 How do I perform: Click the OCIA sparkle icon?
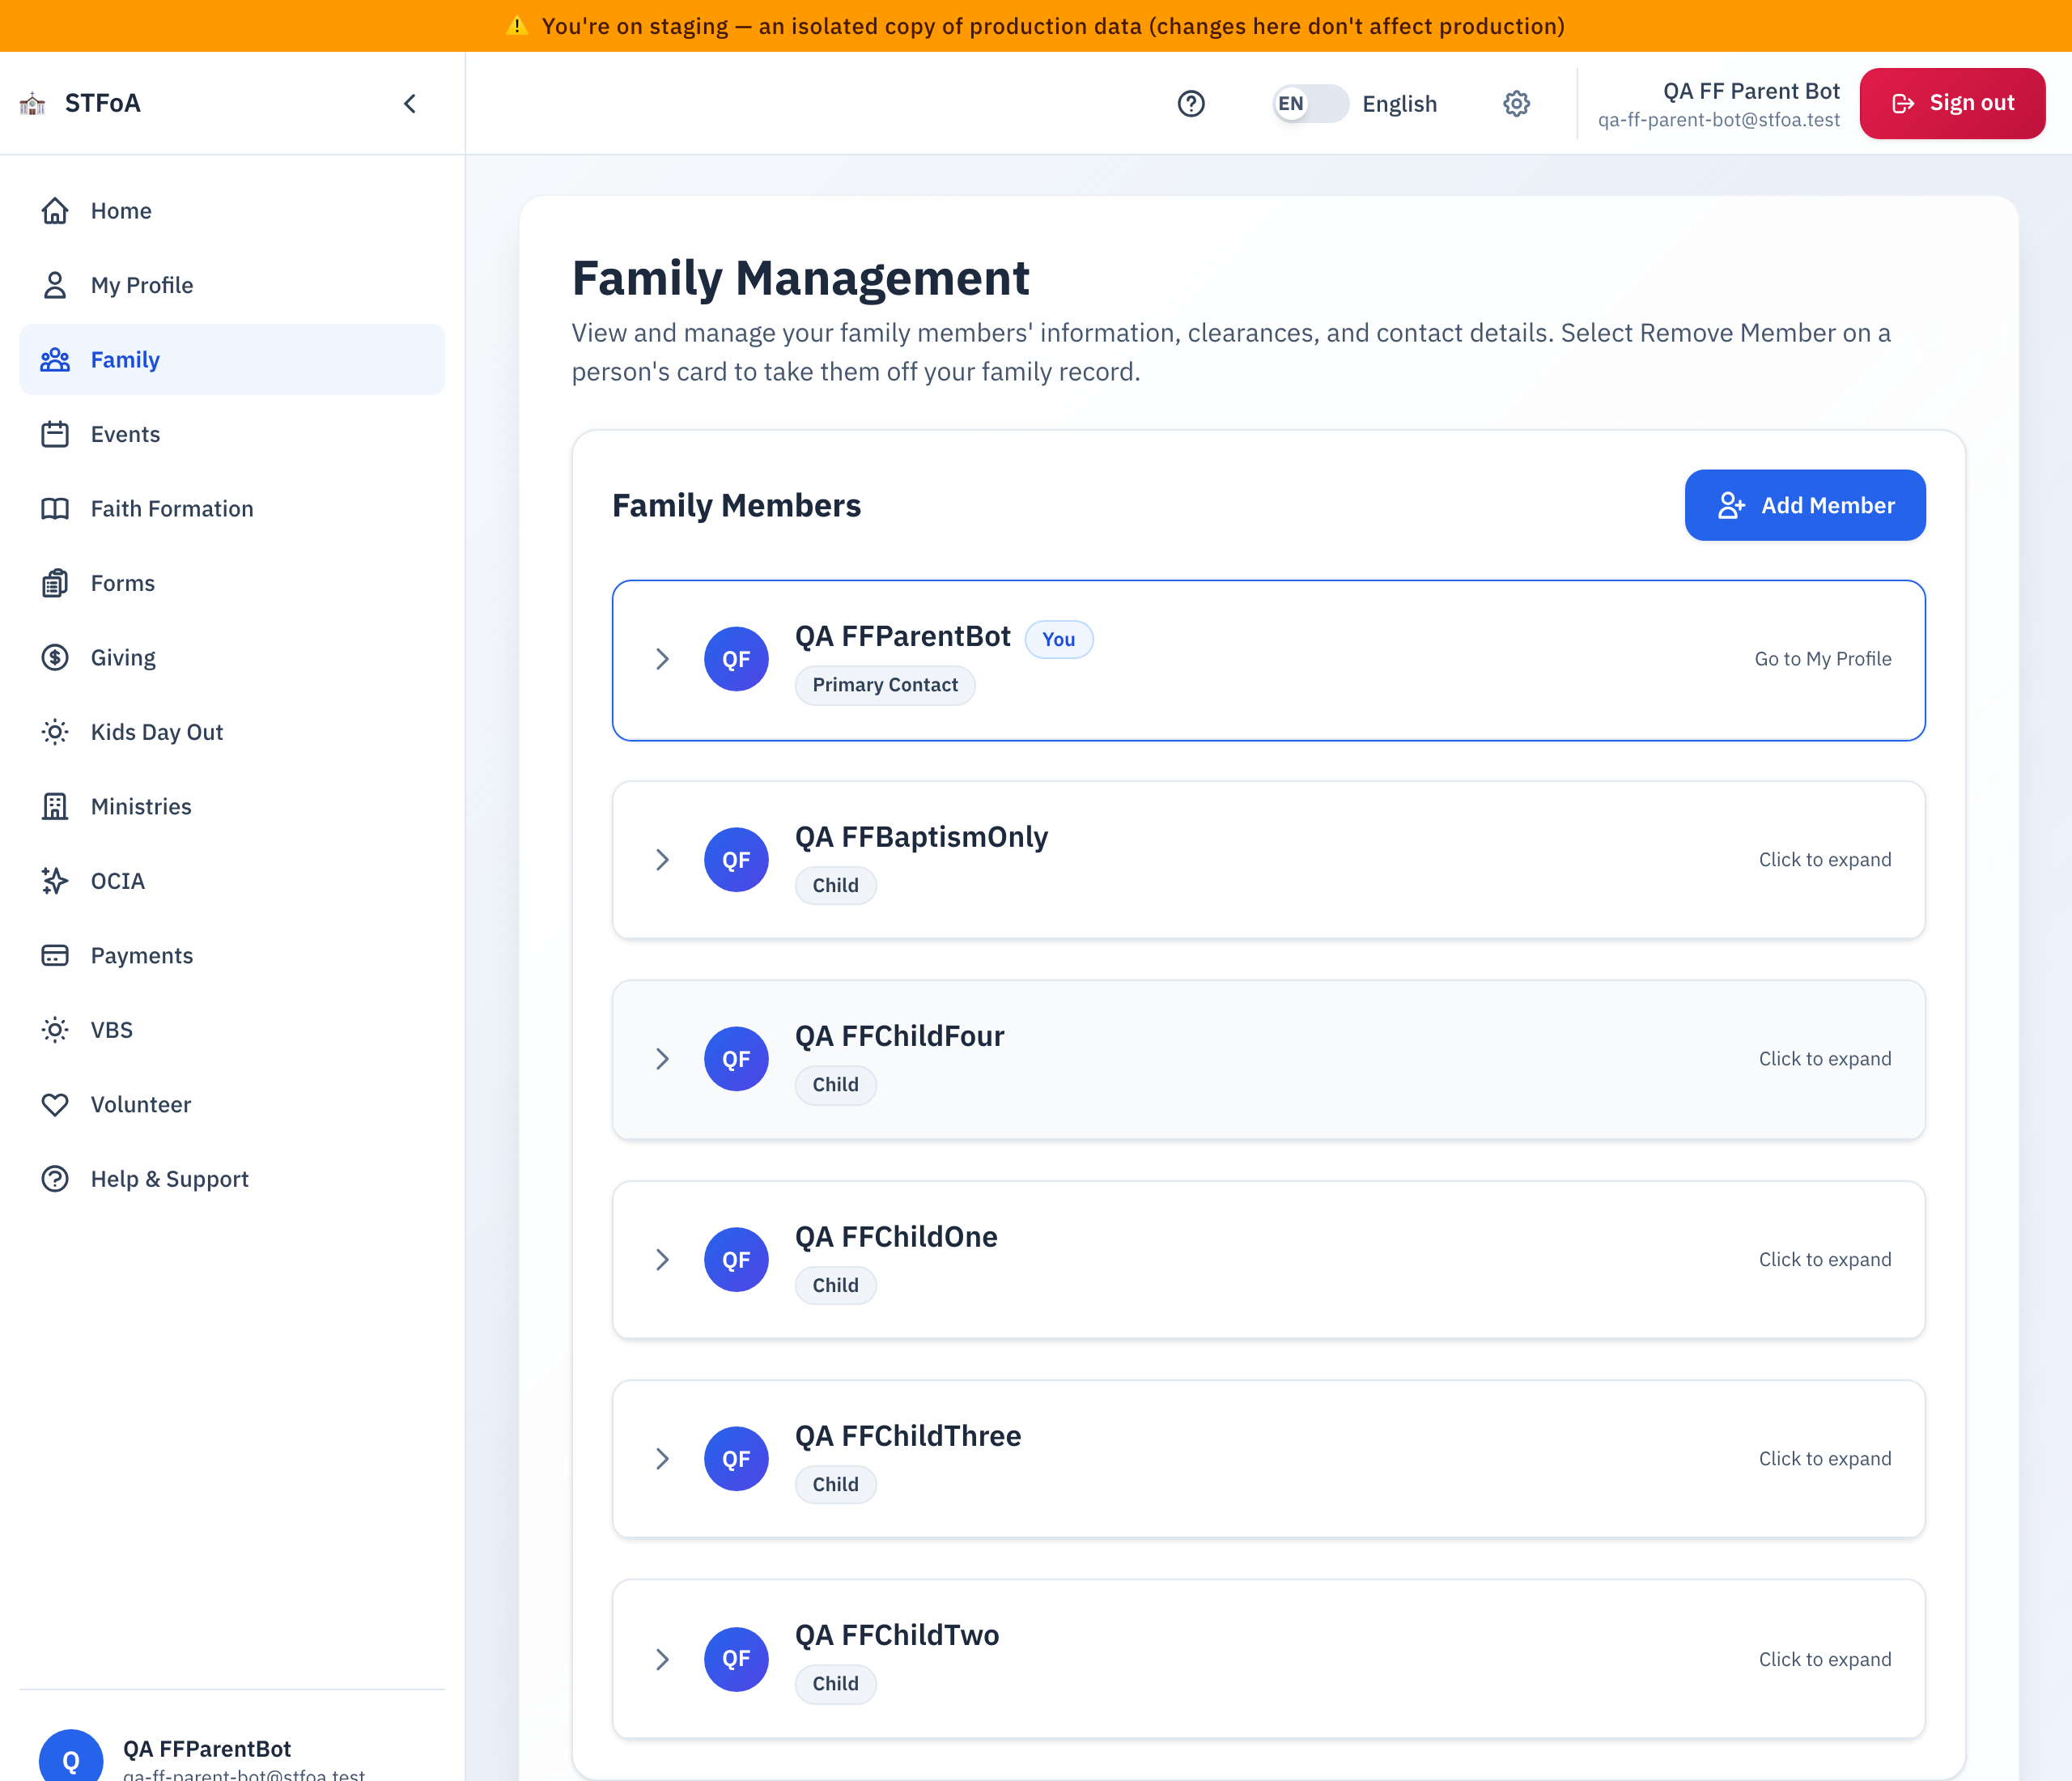click(55, 881)
